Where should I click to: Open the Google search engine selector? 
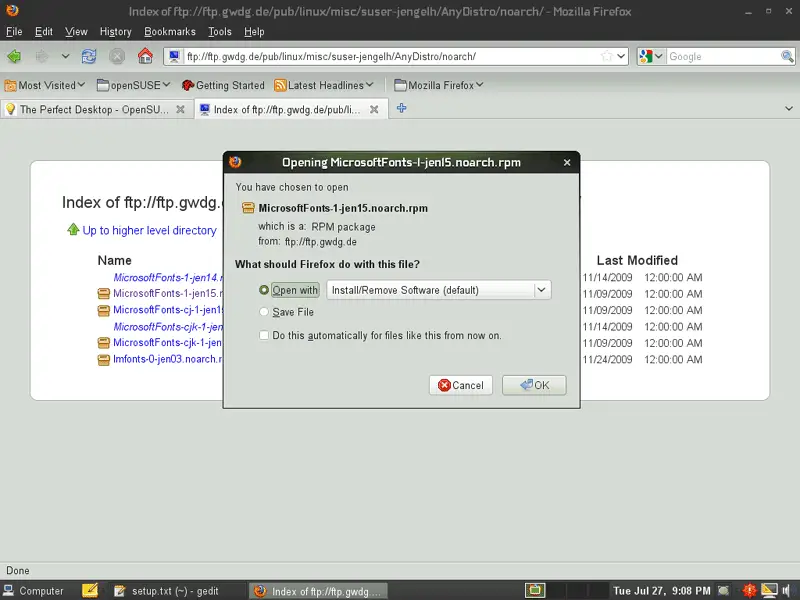coord(651,56)
